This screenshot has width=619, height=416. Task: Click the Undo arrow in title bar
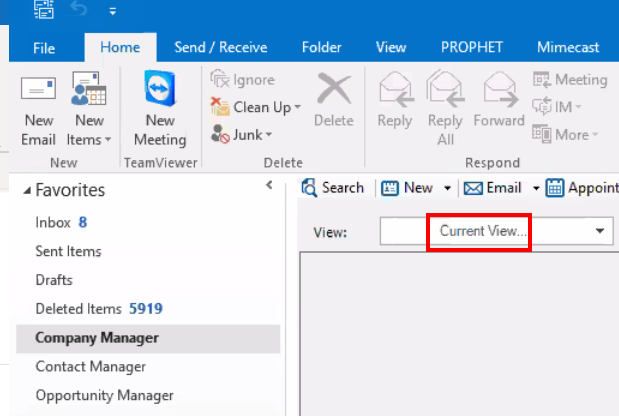tap(79, 9)
